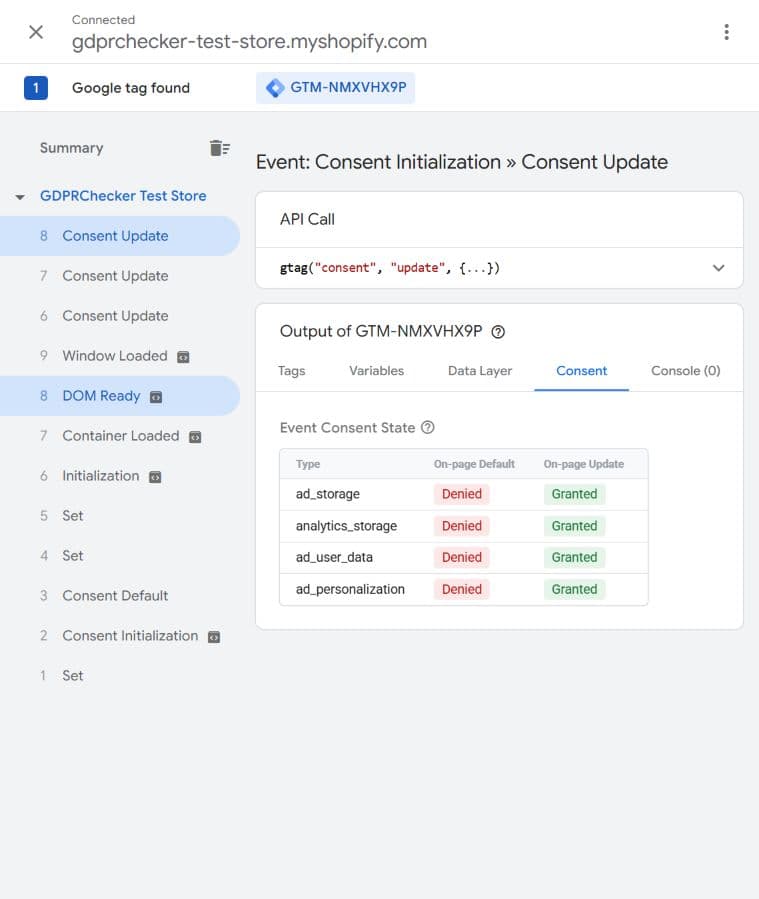Click the gdprchecker-test-store.myshopify.com domain text

coord(249,42)
